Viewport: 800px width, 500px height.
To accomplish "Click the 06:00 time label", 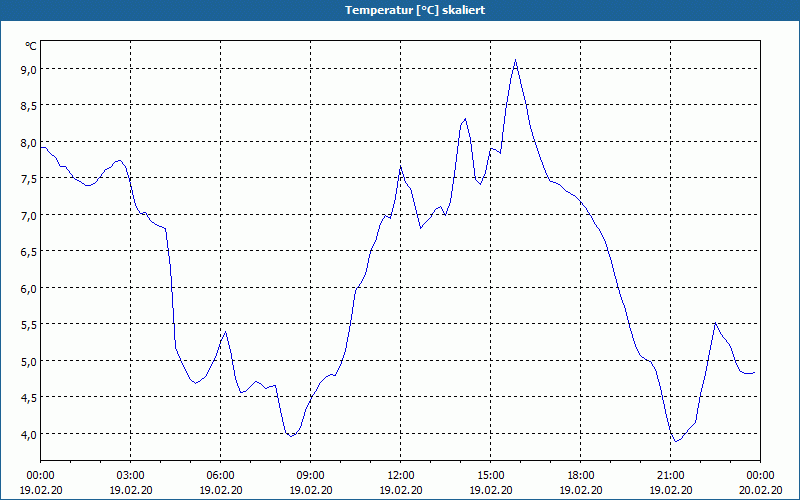I will pos(220,476).
